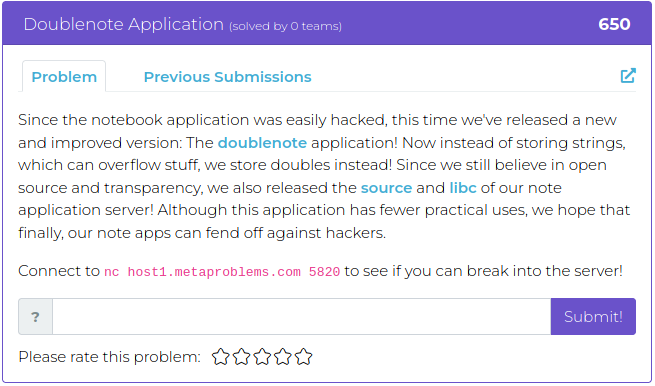Select the nc host1.metaproblems.com 5820 command text
Image resolution: width=655 pixels, height=386 pixels.
[222, 272]
